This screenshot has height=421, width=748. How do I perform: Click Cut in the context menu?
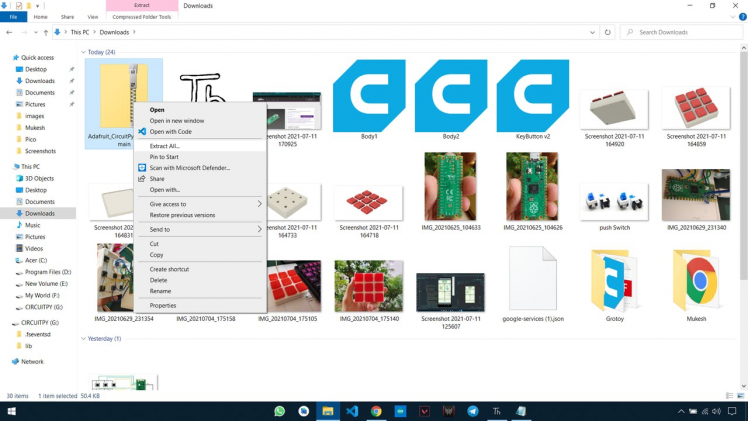(154, 244)
